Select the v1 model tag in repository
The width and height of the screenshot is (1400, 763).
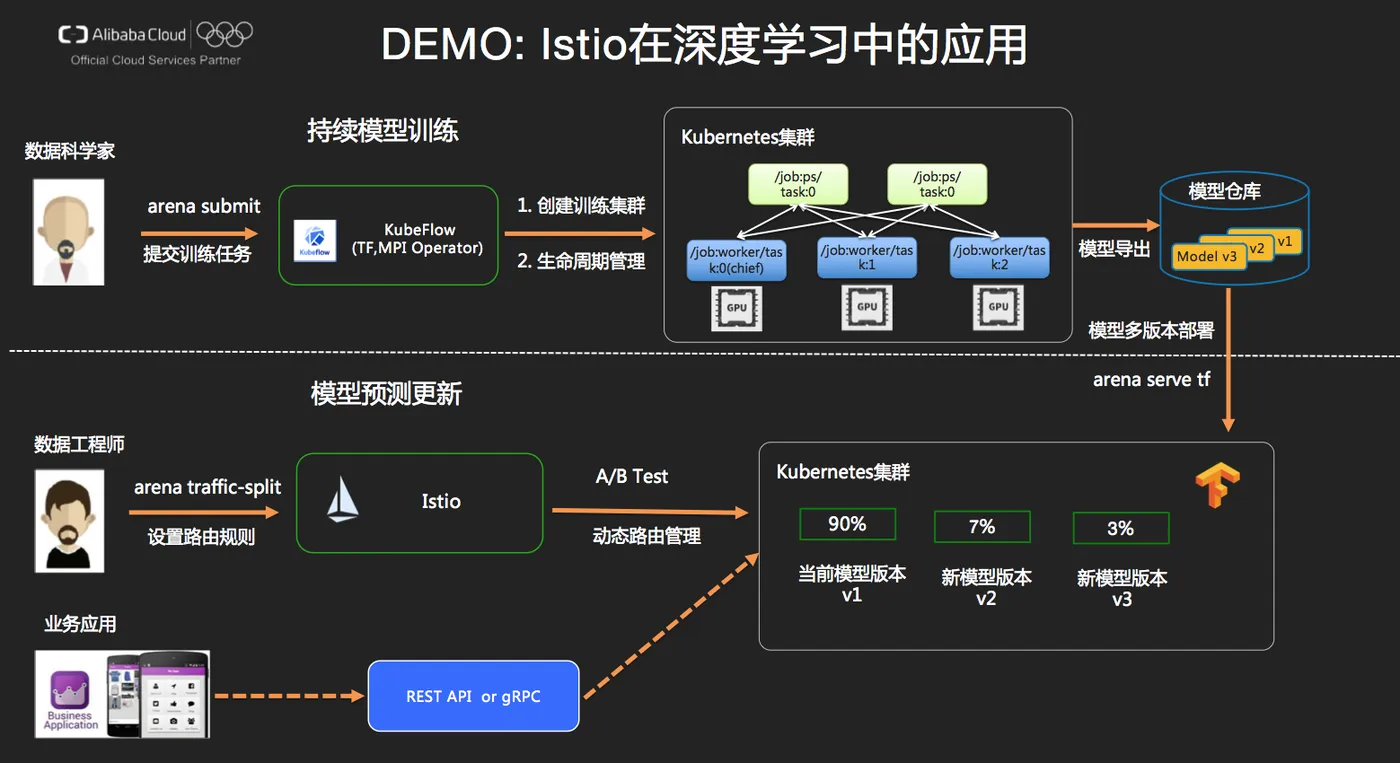point(1285,241)
